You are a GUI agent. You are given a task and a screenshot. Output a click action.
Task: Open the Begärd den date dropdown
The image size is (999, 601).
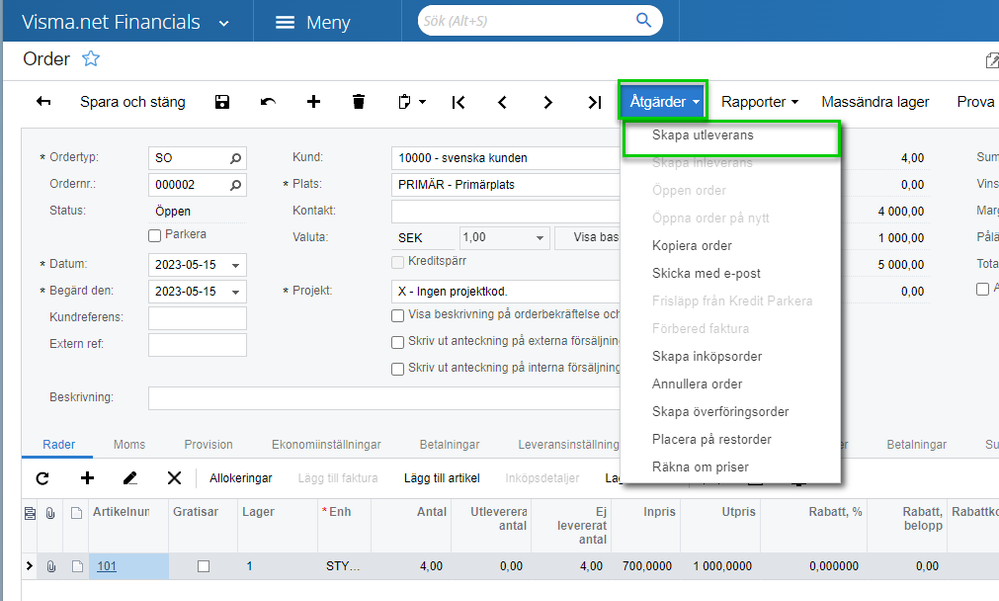(236, 292)
